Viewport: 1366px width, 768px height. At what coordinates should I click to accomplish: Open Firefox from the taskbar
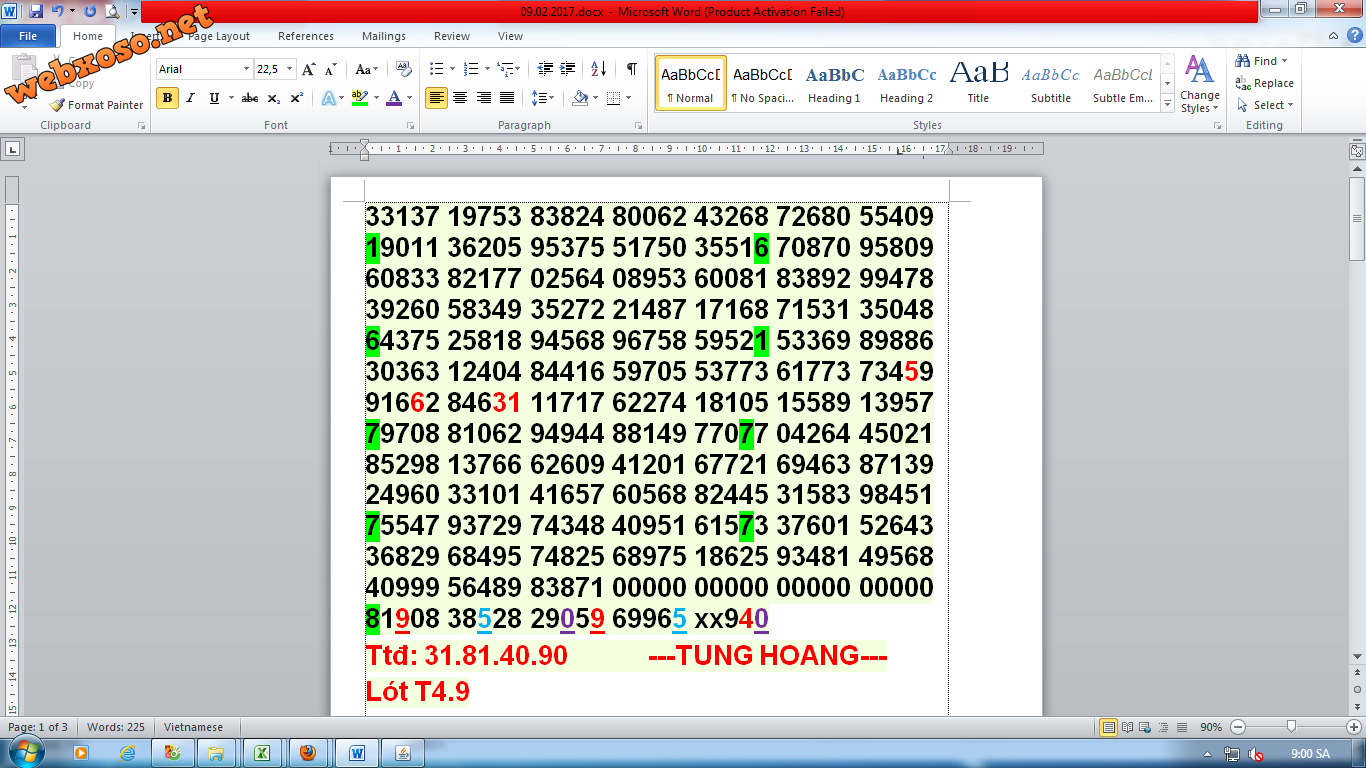308,753
